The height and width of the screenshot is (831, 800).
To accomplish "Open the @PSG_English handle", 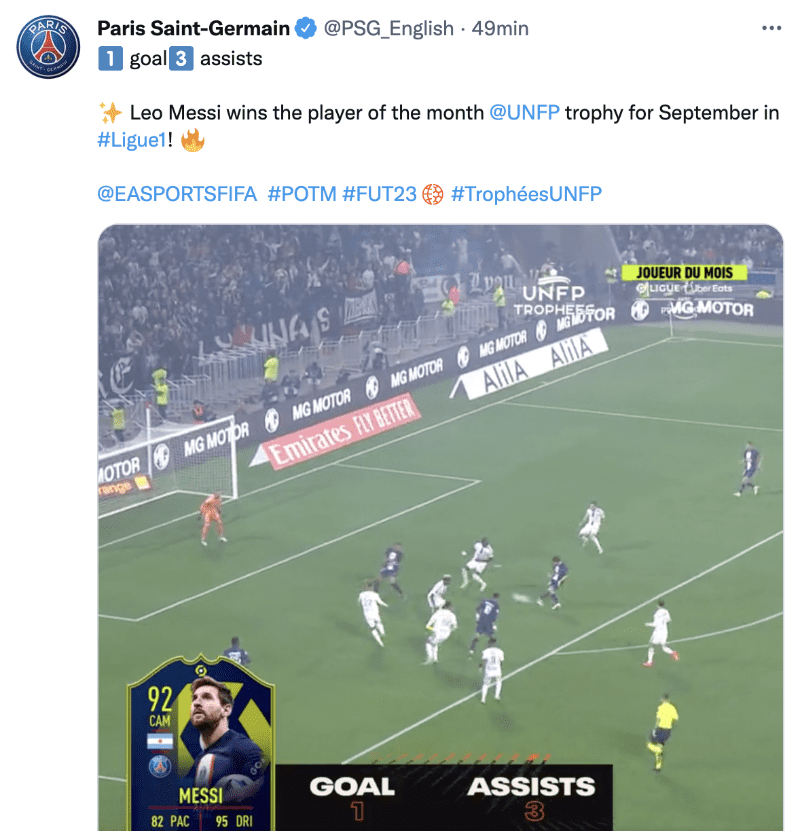I will tap(388, 28).
